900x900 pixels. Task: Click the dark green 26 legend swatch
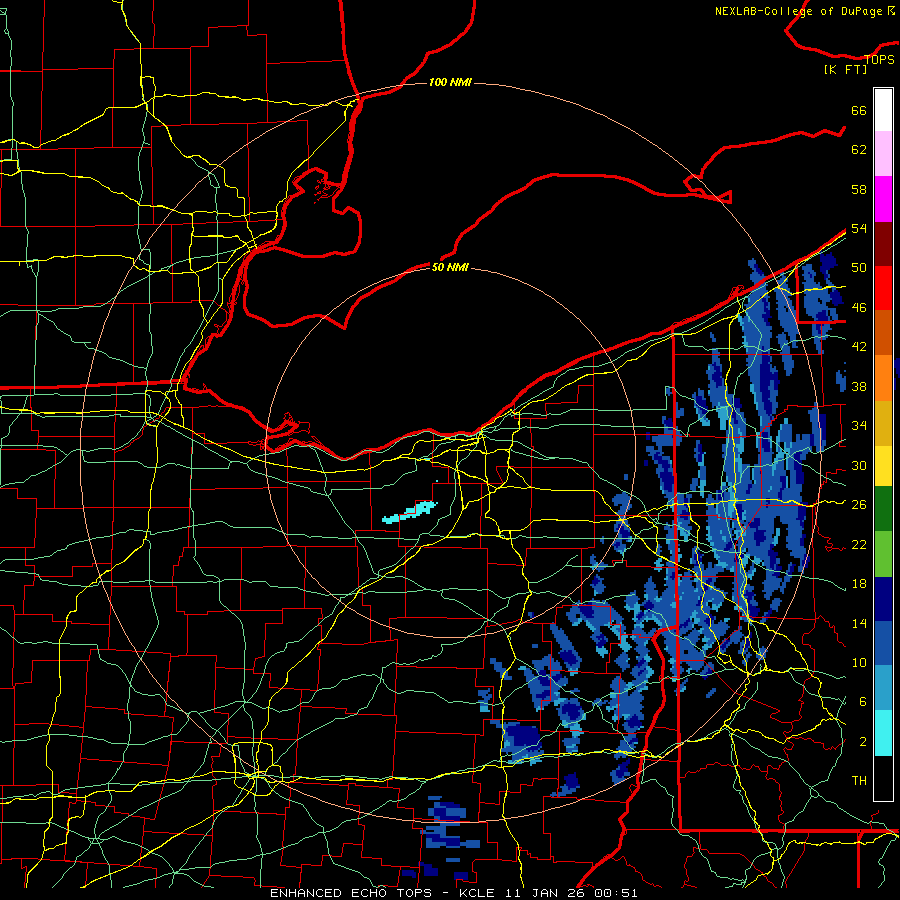(x=883, y=509)
